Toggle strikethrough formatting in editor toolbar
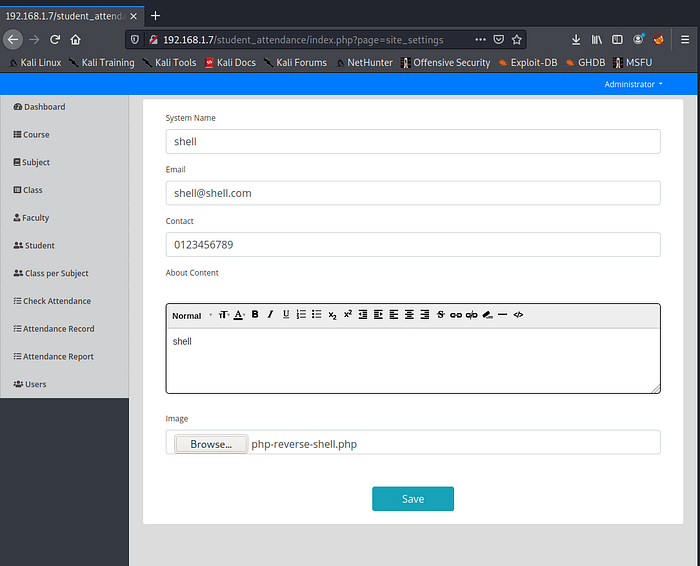 440,315
